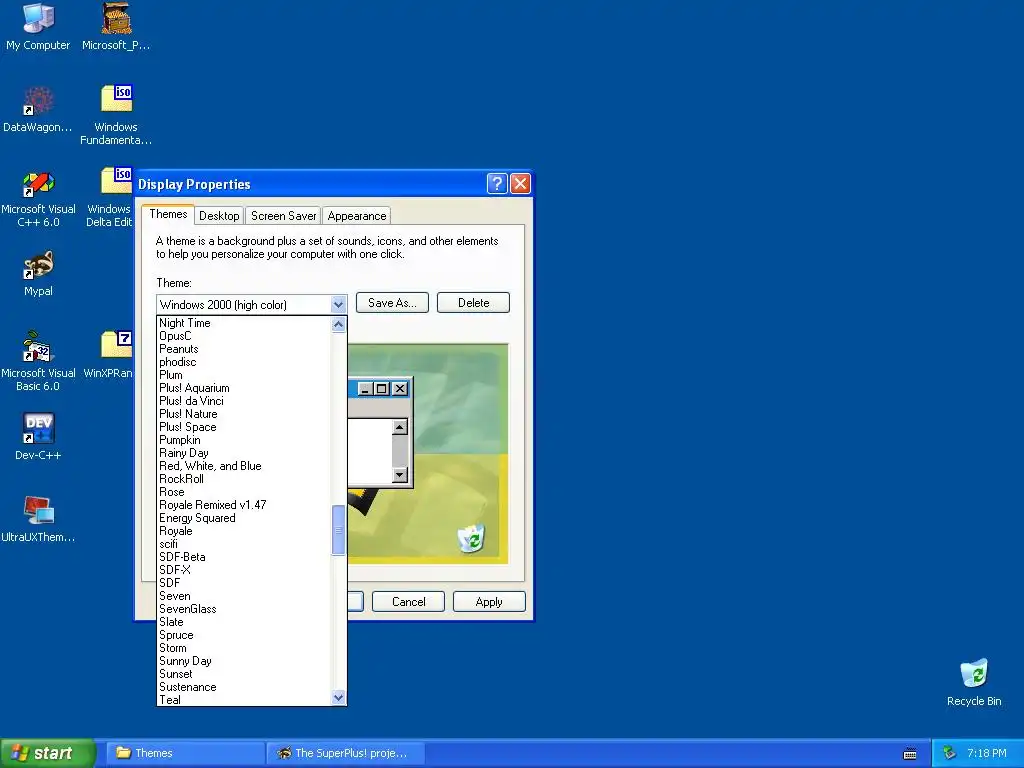Image resolution: width=1024 pixels, height=768 pixels.
Task: Choose the Royale Remixed v1.47 theme
Action: 245,505
